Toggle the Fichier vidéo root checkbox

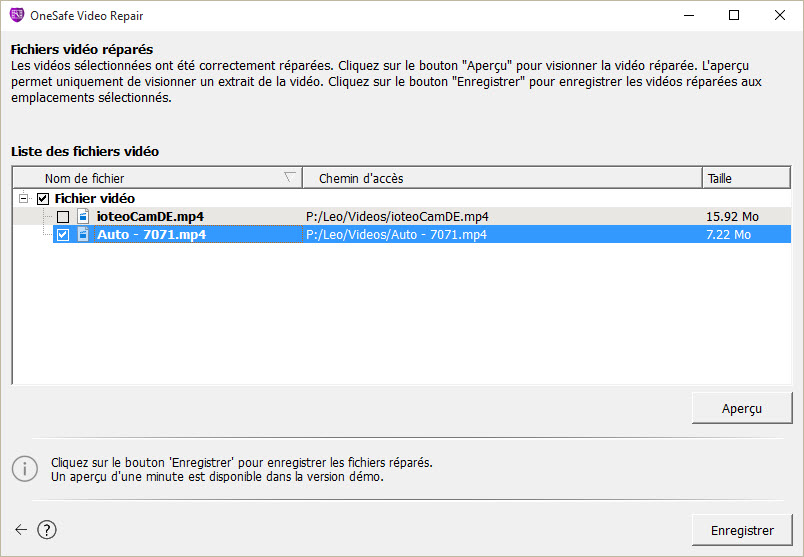coord(43,198)
